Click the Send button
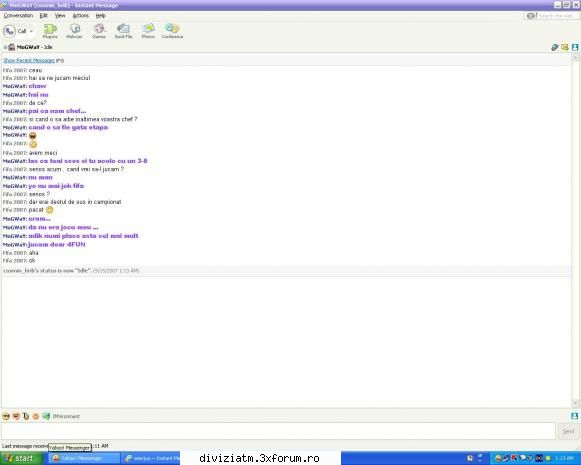Screen dimensions: 581x465 568,431
